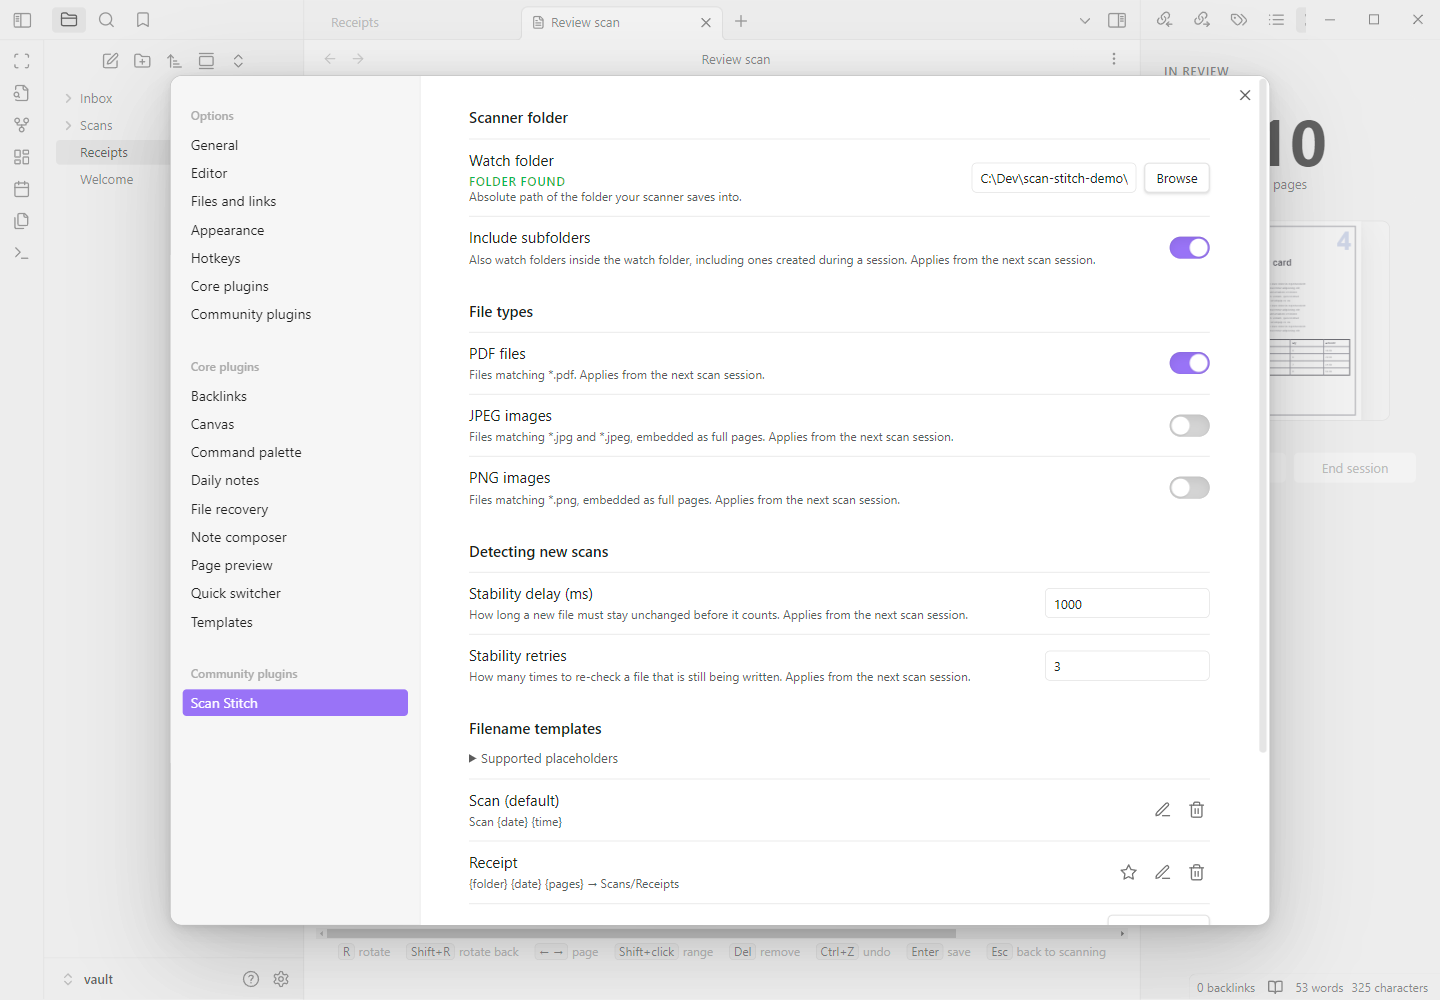Viewport: 1440px width, 1000px height.
Task: Enable the JPEG images toggle
Action: (x=1189, y=426)
